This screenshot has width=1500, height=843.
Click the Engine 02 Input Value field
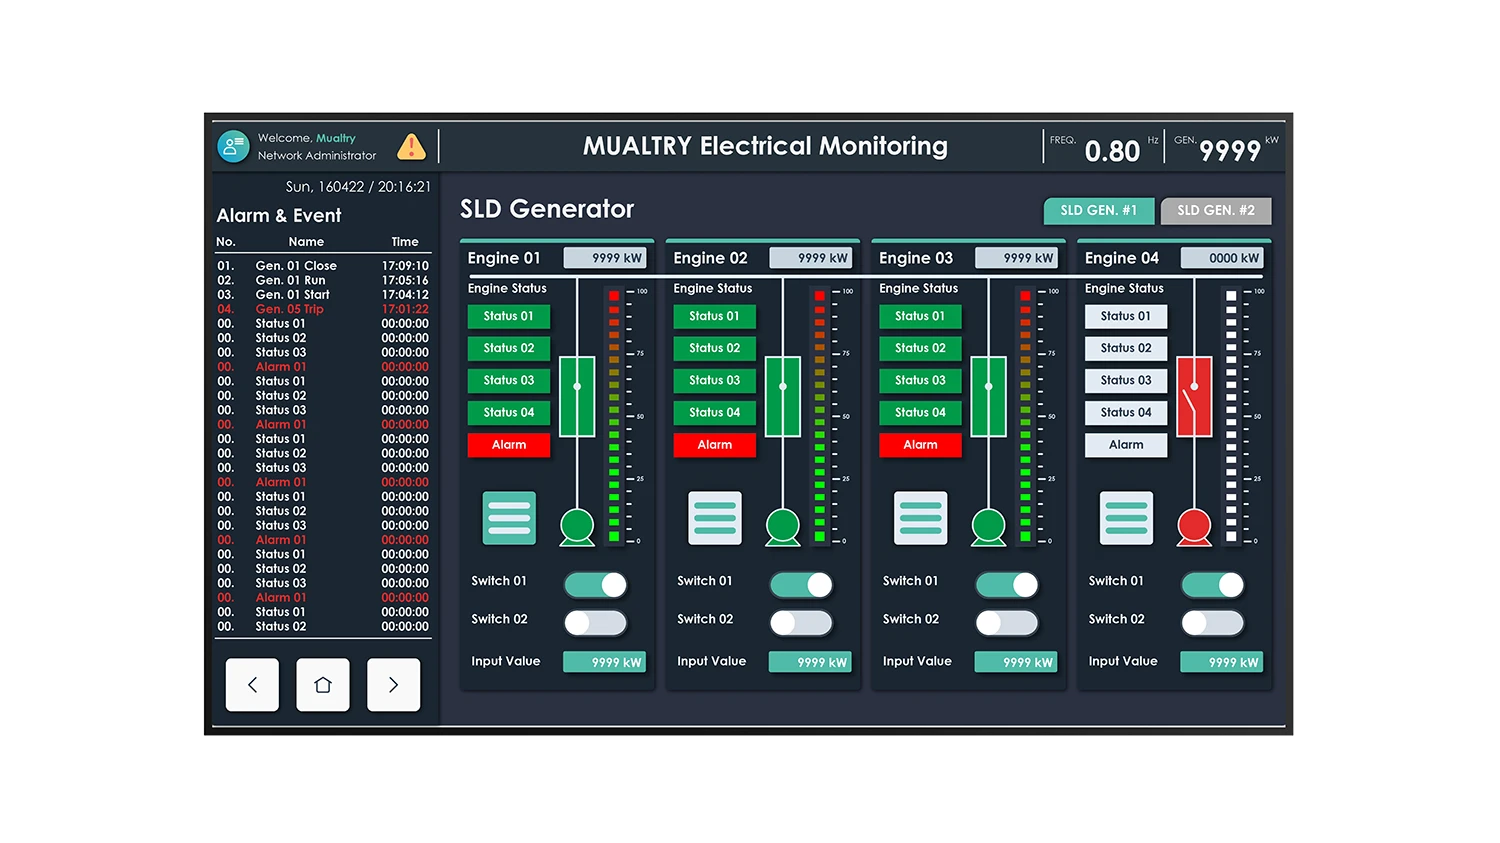(x=810, y=662)
